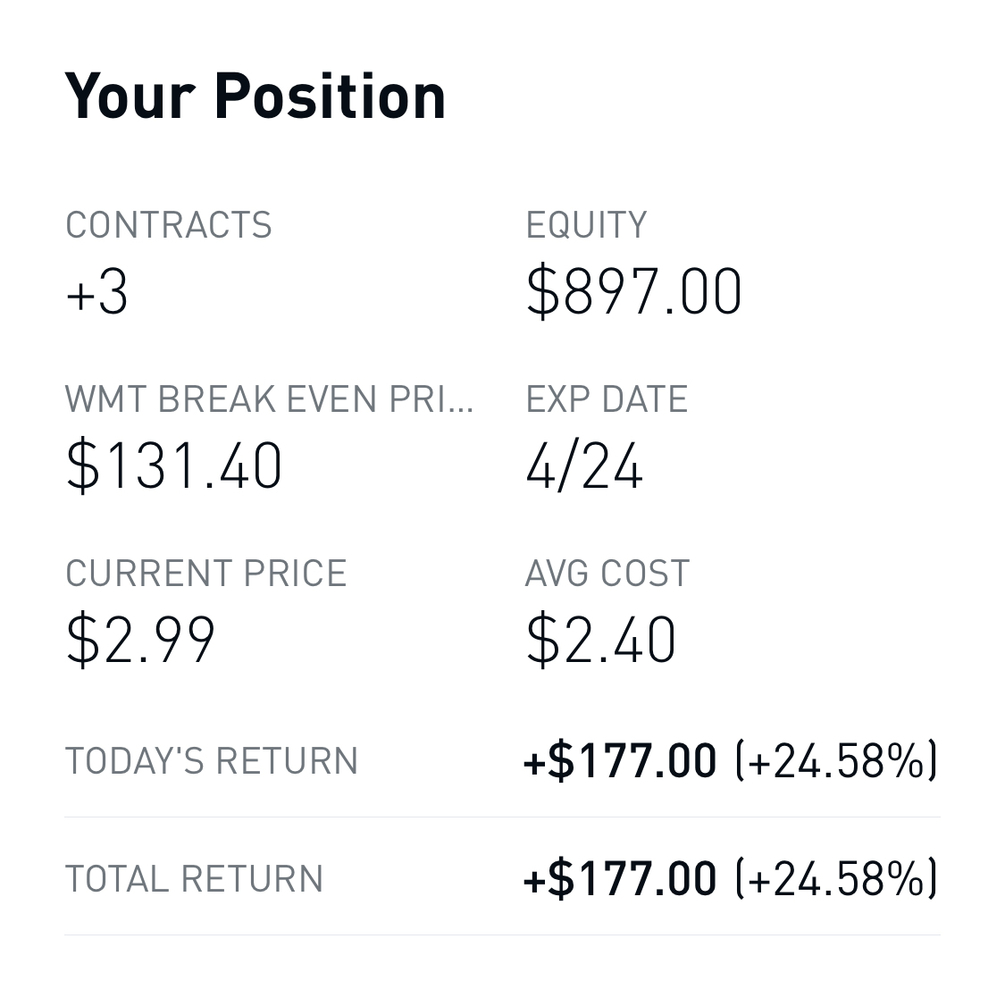The width and height of the screenshot is (1005, 989).
Task: Tap the TODAY'S RETURN label
Action: tap(211, 762)
